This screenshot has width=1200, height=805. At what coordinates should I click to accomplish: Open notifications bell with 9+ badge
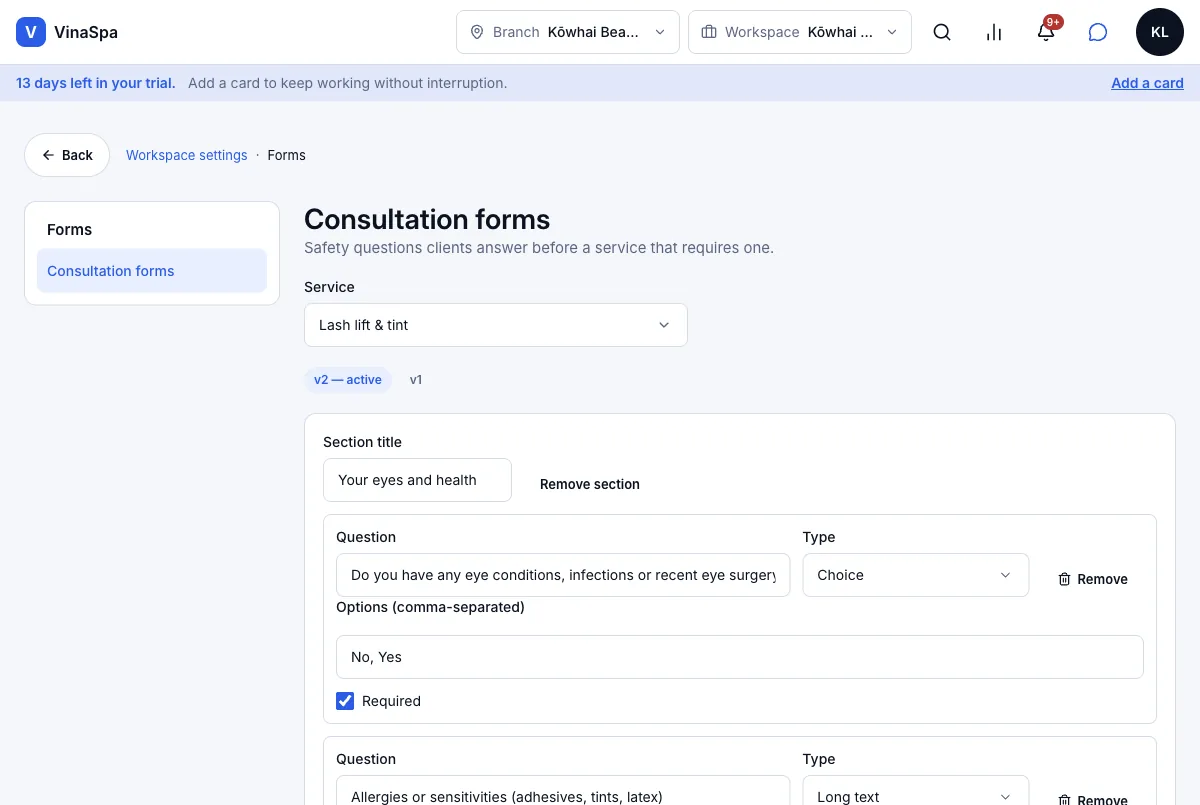click(1046, 32)
